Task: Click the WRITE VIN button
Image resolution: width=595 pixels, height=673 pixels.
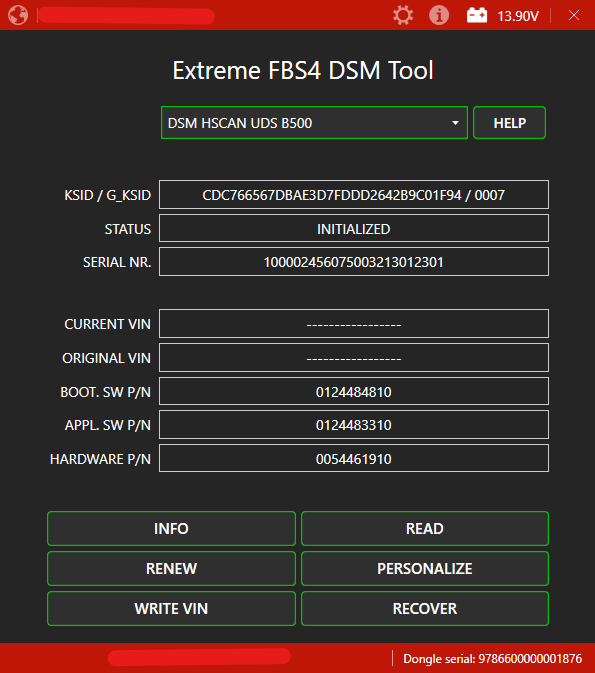Action: click(x=171, y=608)
